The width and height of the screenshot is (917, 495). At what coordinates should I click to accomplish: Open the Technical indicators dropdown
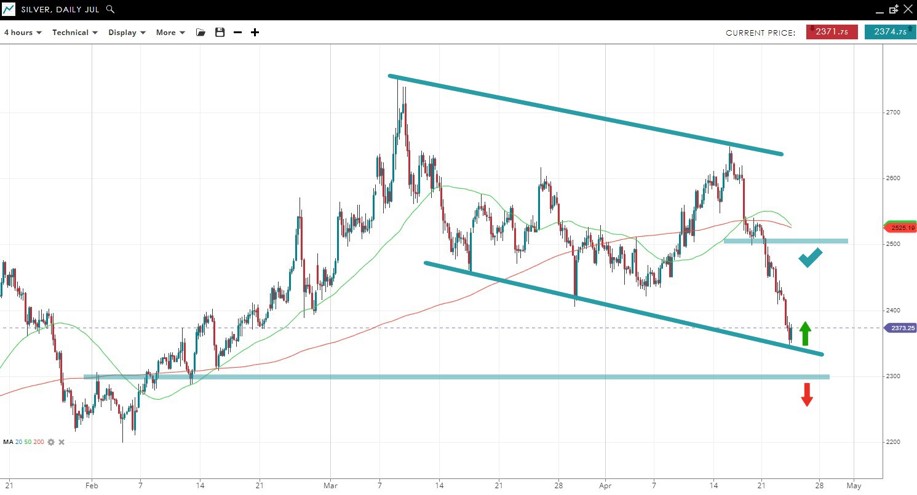pos(75,32)
